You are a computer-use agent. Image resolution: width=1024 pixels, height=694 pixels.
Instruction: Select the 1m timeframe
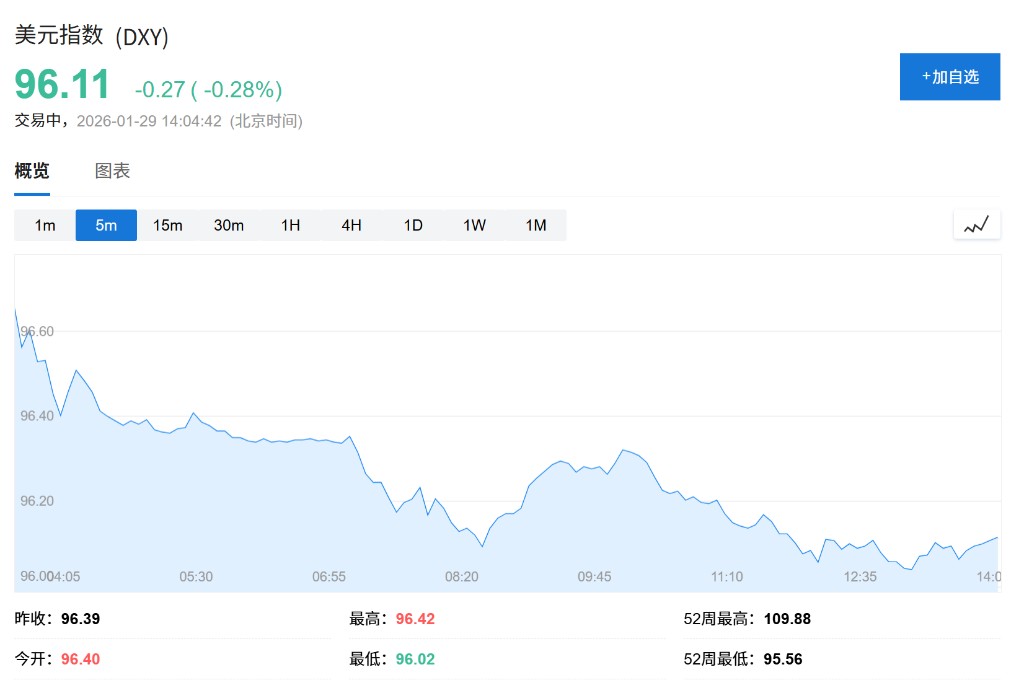(x=45, y=225)
